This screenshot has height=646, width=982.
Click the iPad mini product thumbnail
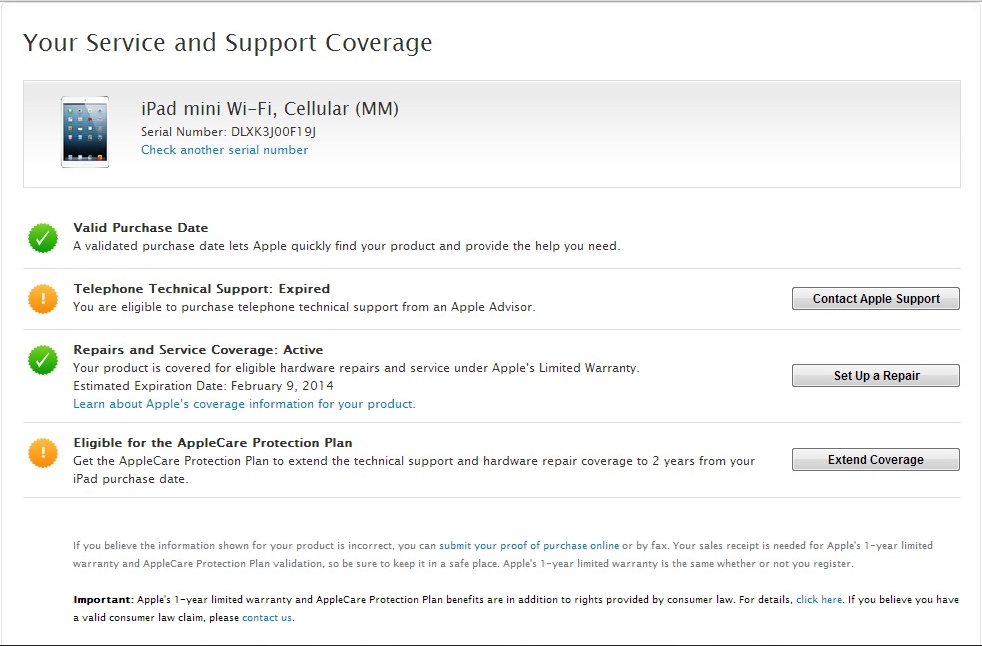pyautogui.click(x=84, y=131)
